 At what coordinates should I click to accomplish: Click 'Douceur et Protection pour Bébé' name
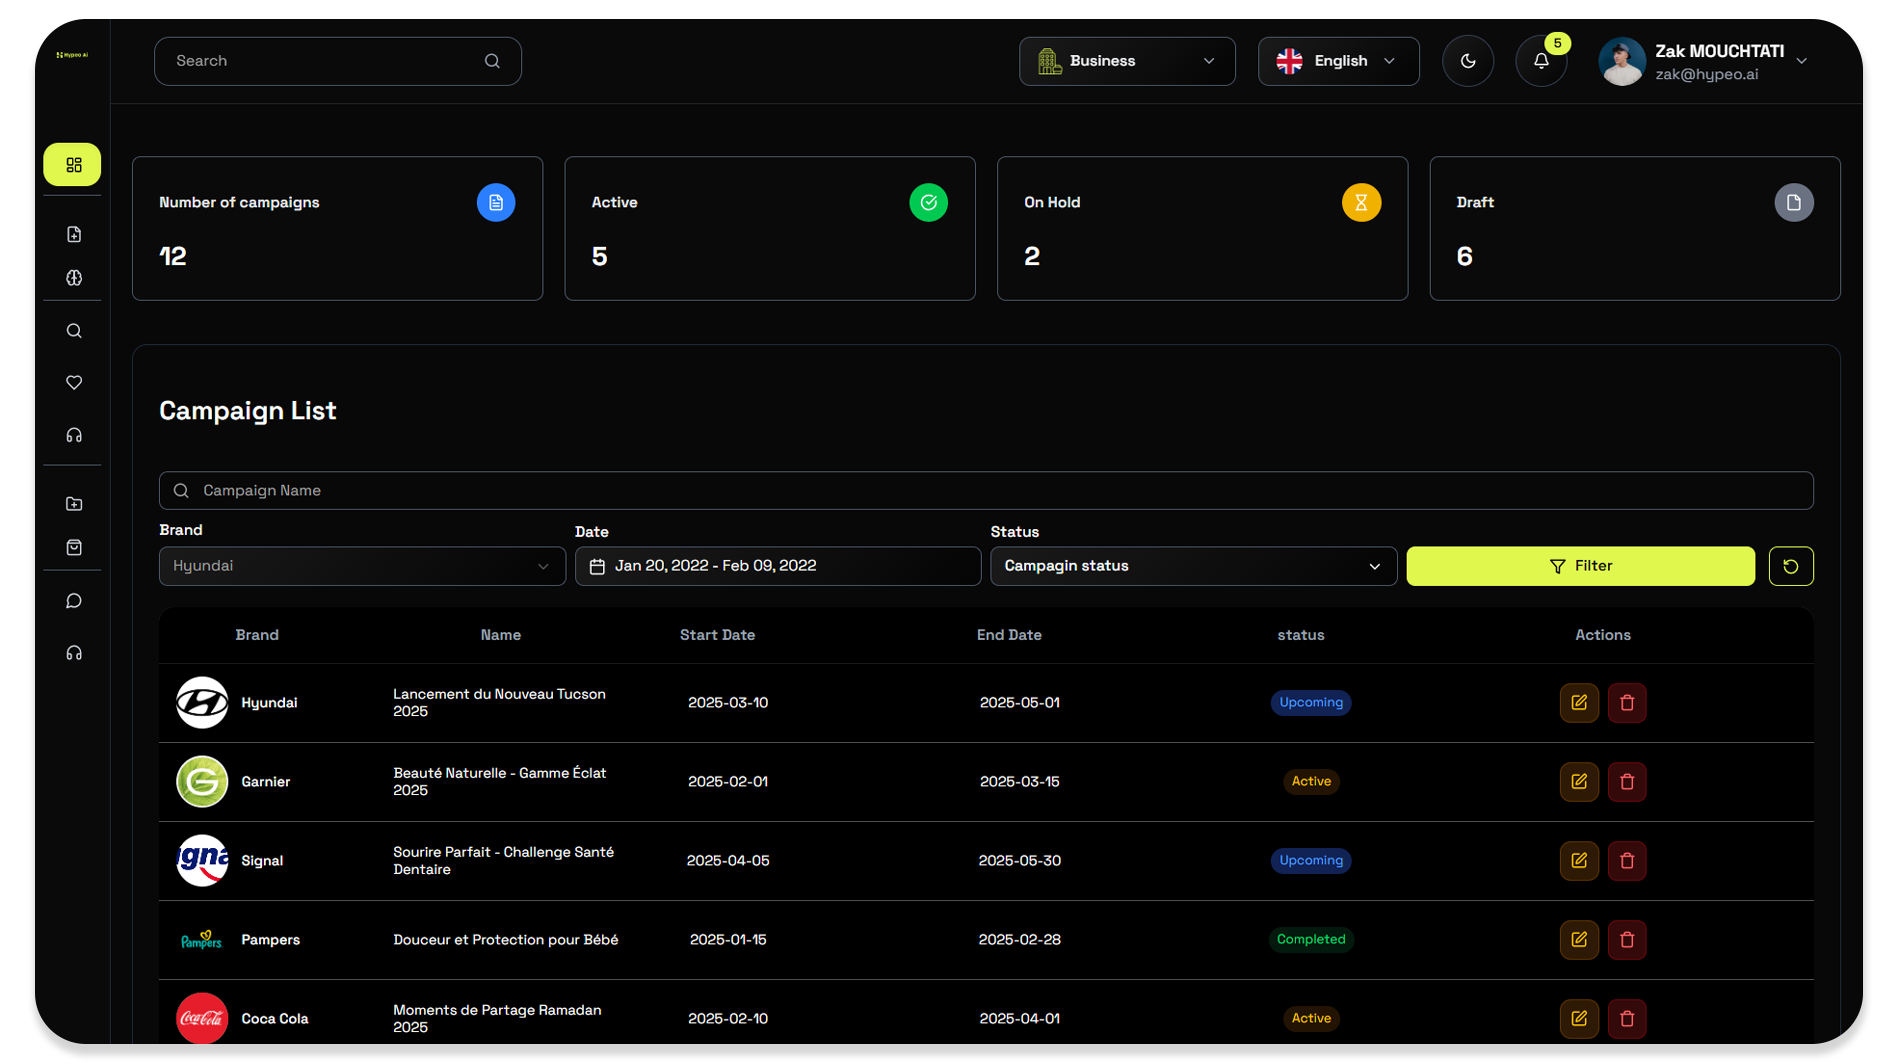tap(505, 940)
